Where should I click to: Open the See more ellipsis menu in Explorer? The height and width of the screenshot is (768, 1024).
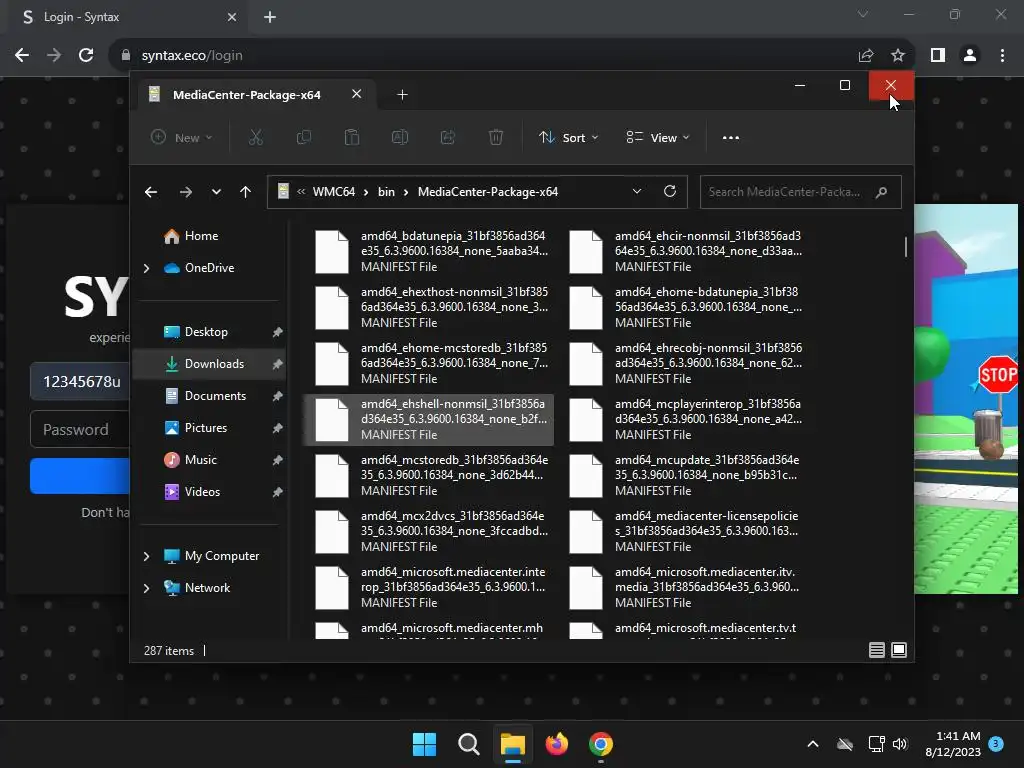pyautogui.click(x=731, y=138)
